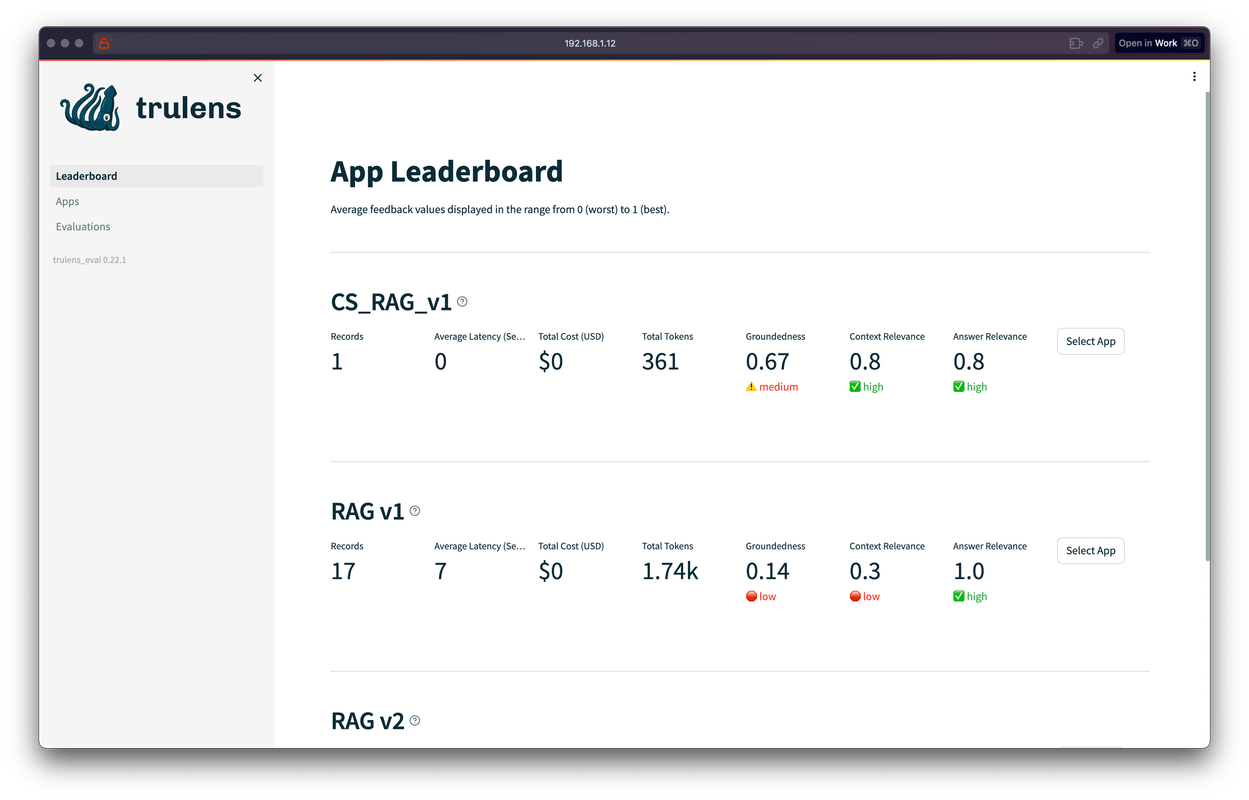Select the Leaderboard navigation entry
The width and height of the screenshot is (1249, 800).
pos(86,176)
